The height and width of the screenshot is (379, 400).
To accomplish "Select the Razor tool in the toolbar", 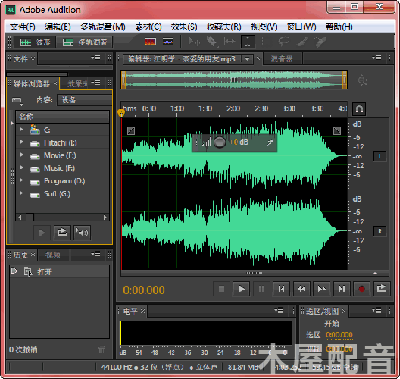I will 212,42.
